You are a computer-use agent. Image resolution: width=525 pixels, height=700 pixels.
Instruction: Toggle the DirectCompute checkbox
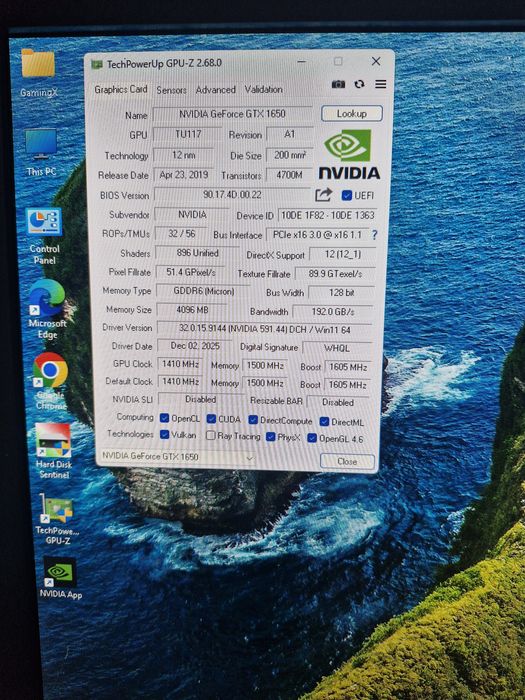(253, 420)
